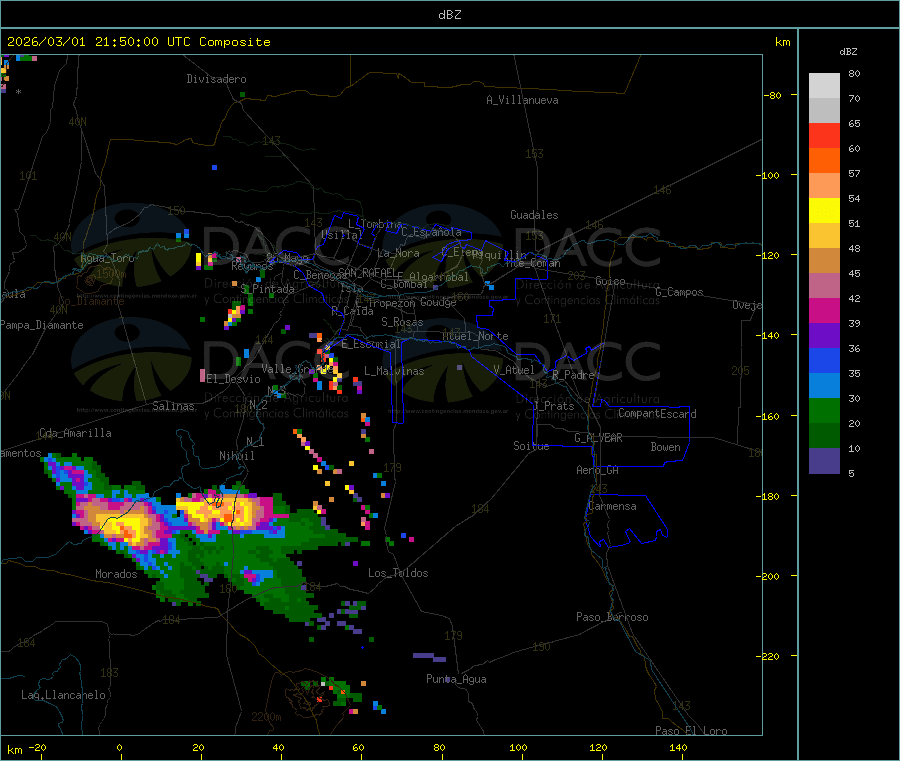Click the Morados location label
The image size is (900, 761).
116,574
